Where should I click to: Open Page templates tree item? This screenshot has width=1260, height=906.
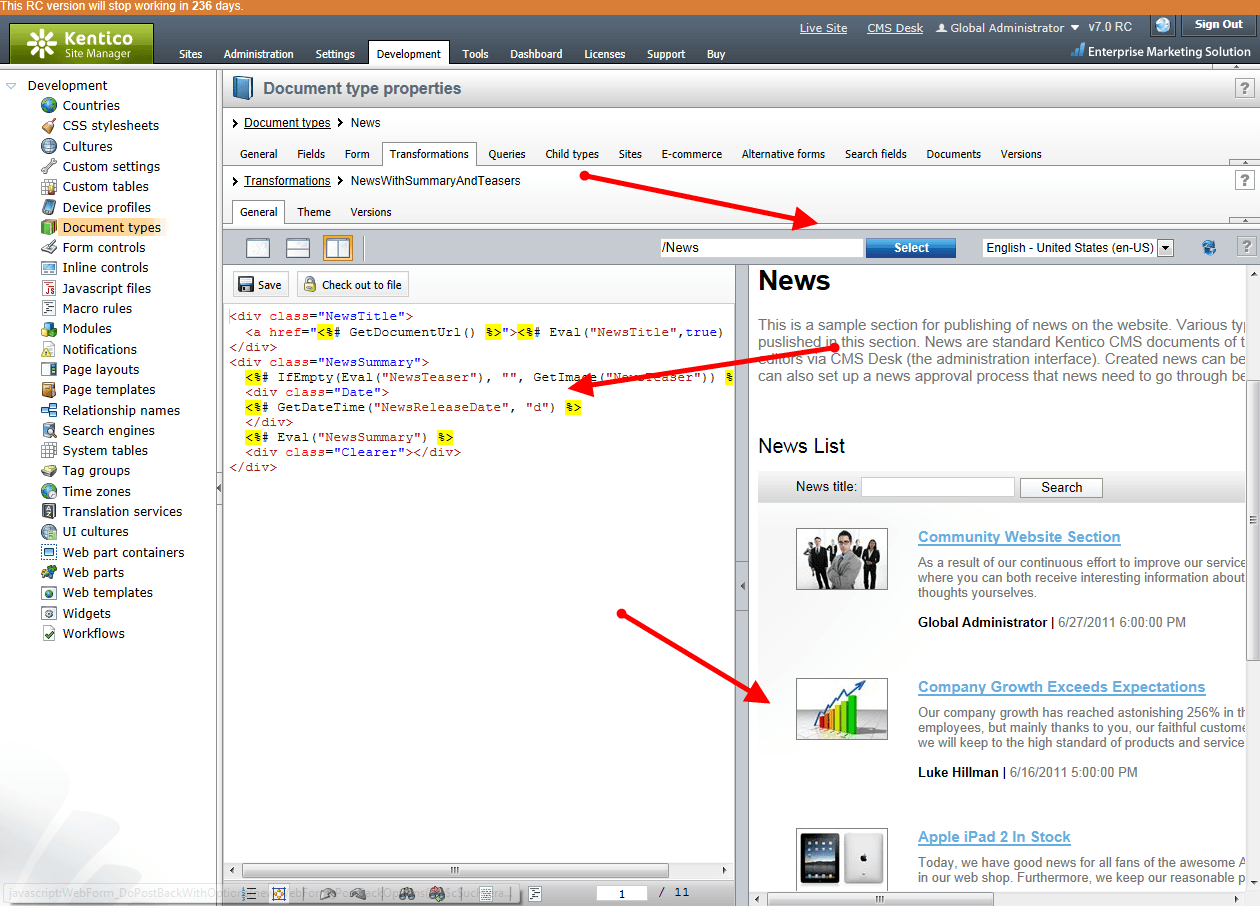point(109,390)
